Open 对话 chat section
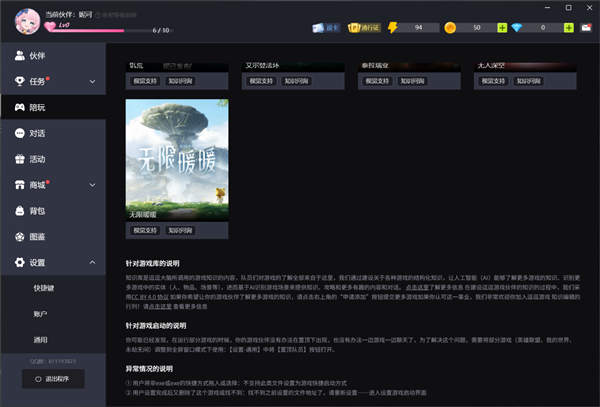The image size is (600, 407). pyautogui.click(x=38, y=133)
